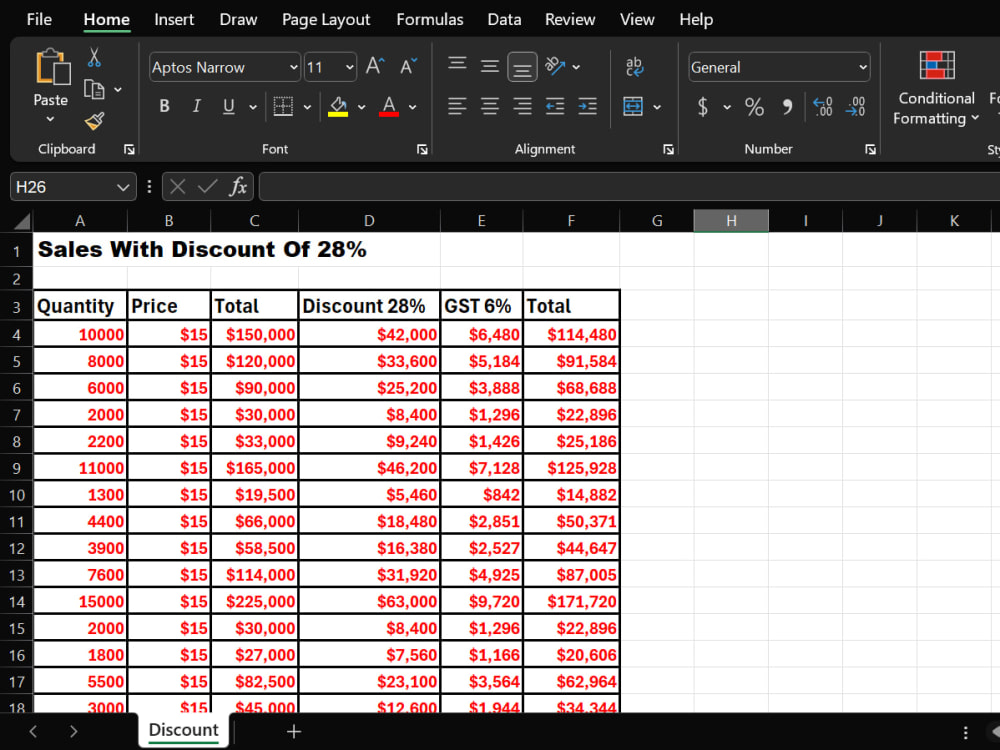This screenshot has height=750, width=1000.
Task: Click the Insert Function fx icon
Action: coord(239,187)
